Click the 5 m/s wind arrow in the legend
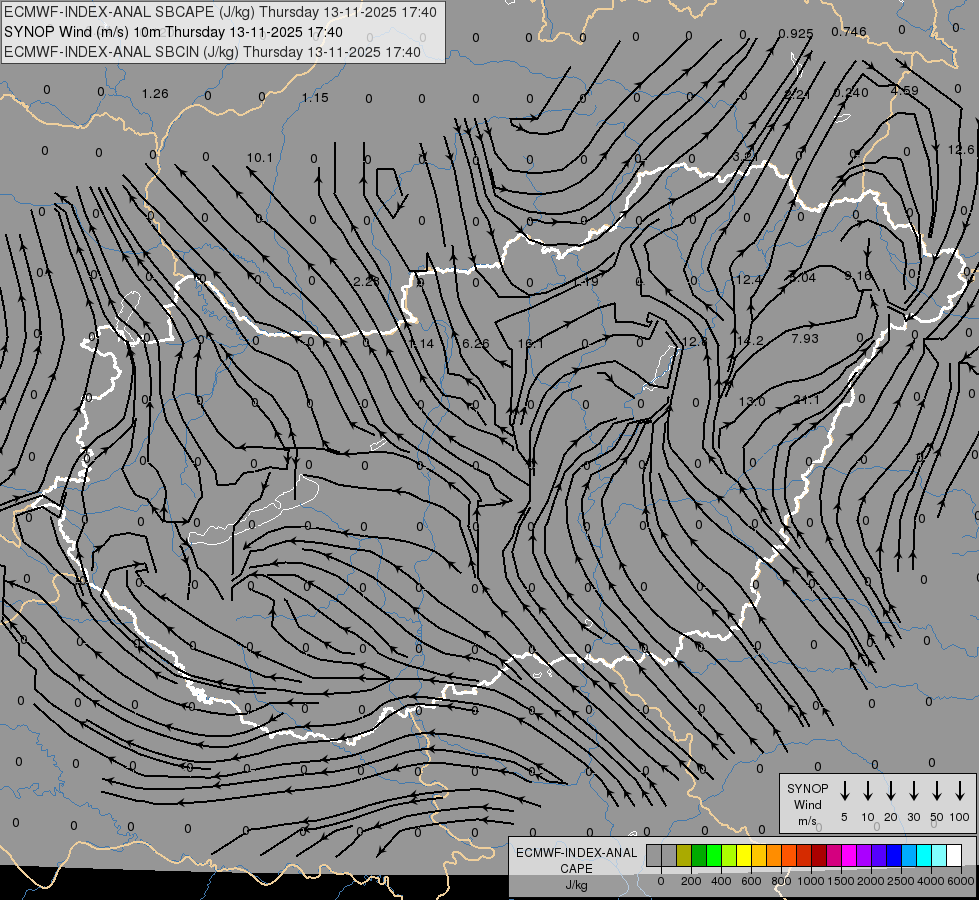The width and height of the screenshot is (979, 900). [844, 791]
